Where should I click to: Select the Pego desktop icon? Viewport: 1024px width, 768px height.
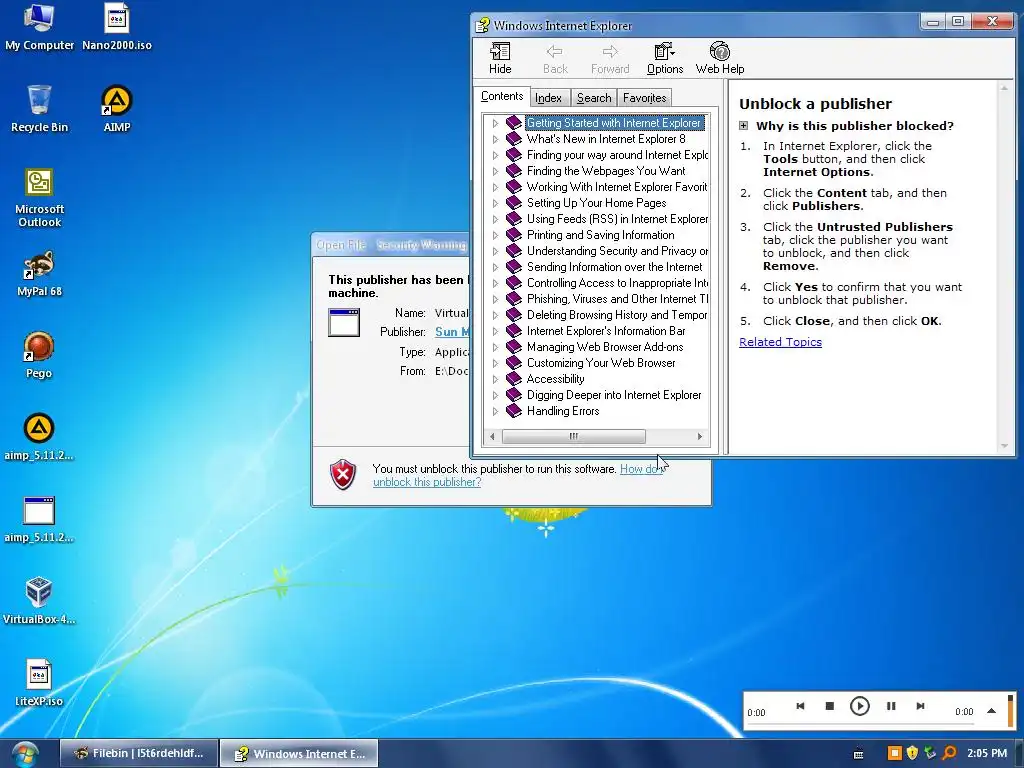tap(39, 356)
